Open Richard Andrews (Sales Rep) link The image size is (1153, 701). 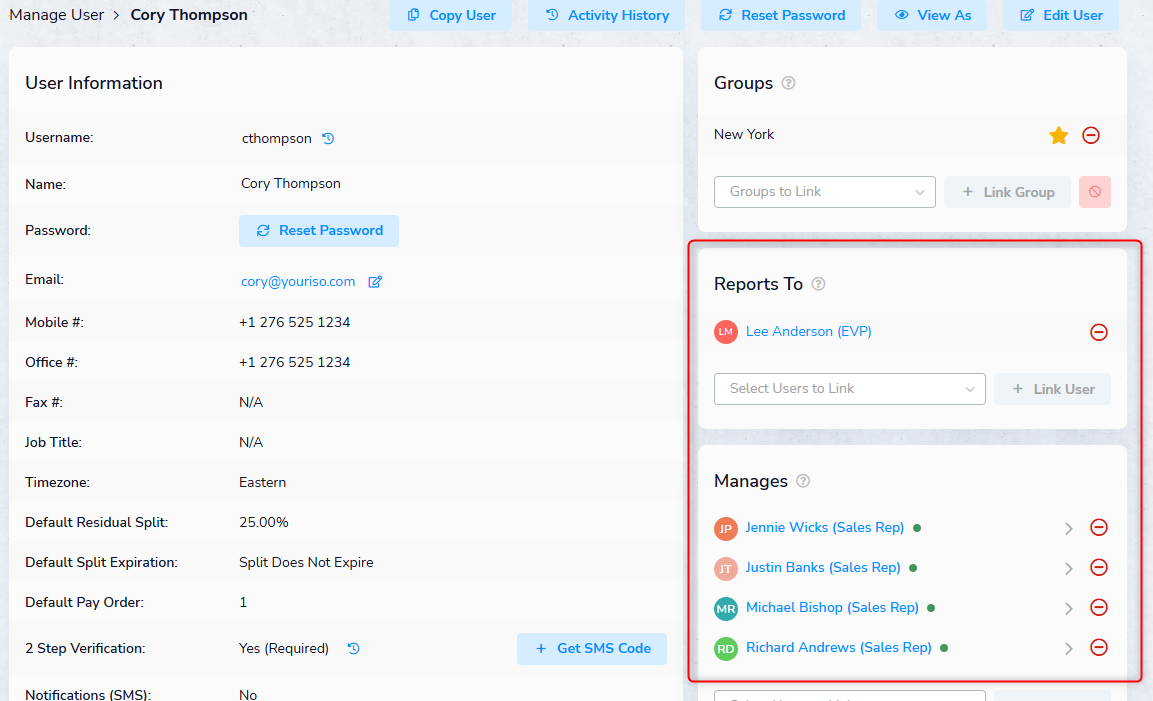click(x=838, y=647)
